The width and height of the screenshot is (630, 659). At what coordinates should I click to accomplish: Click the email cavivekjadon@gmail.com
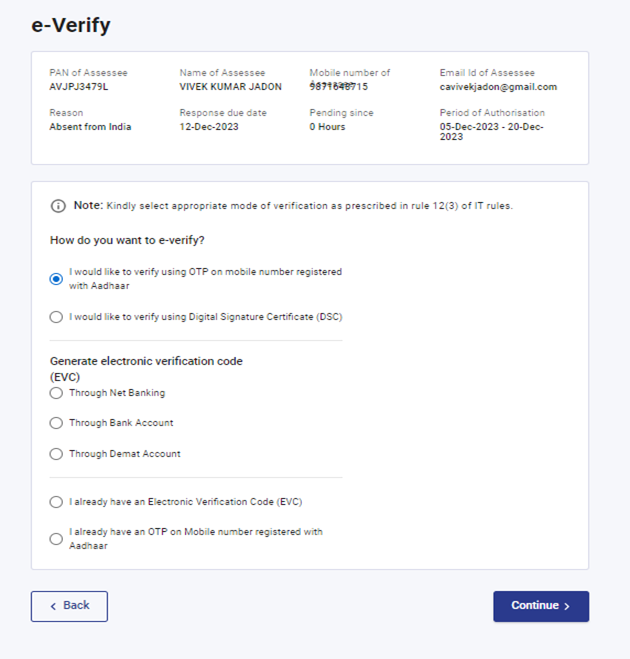point(498,87)
